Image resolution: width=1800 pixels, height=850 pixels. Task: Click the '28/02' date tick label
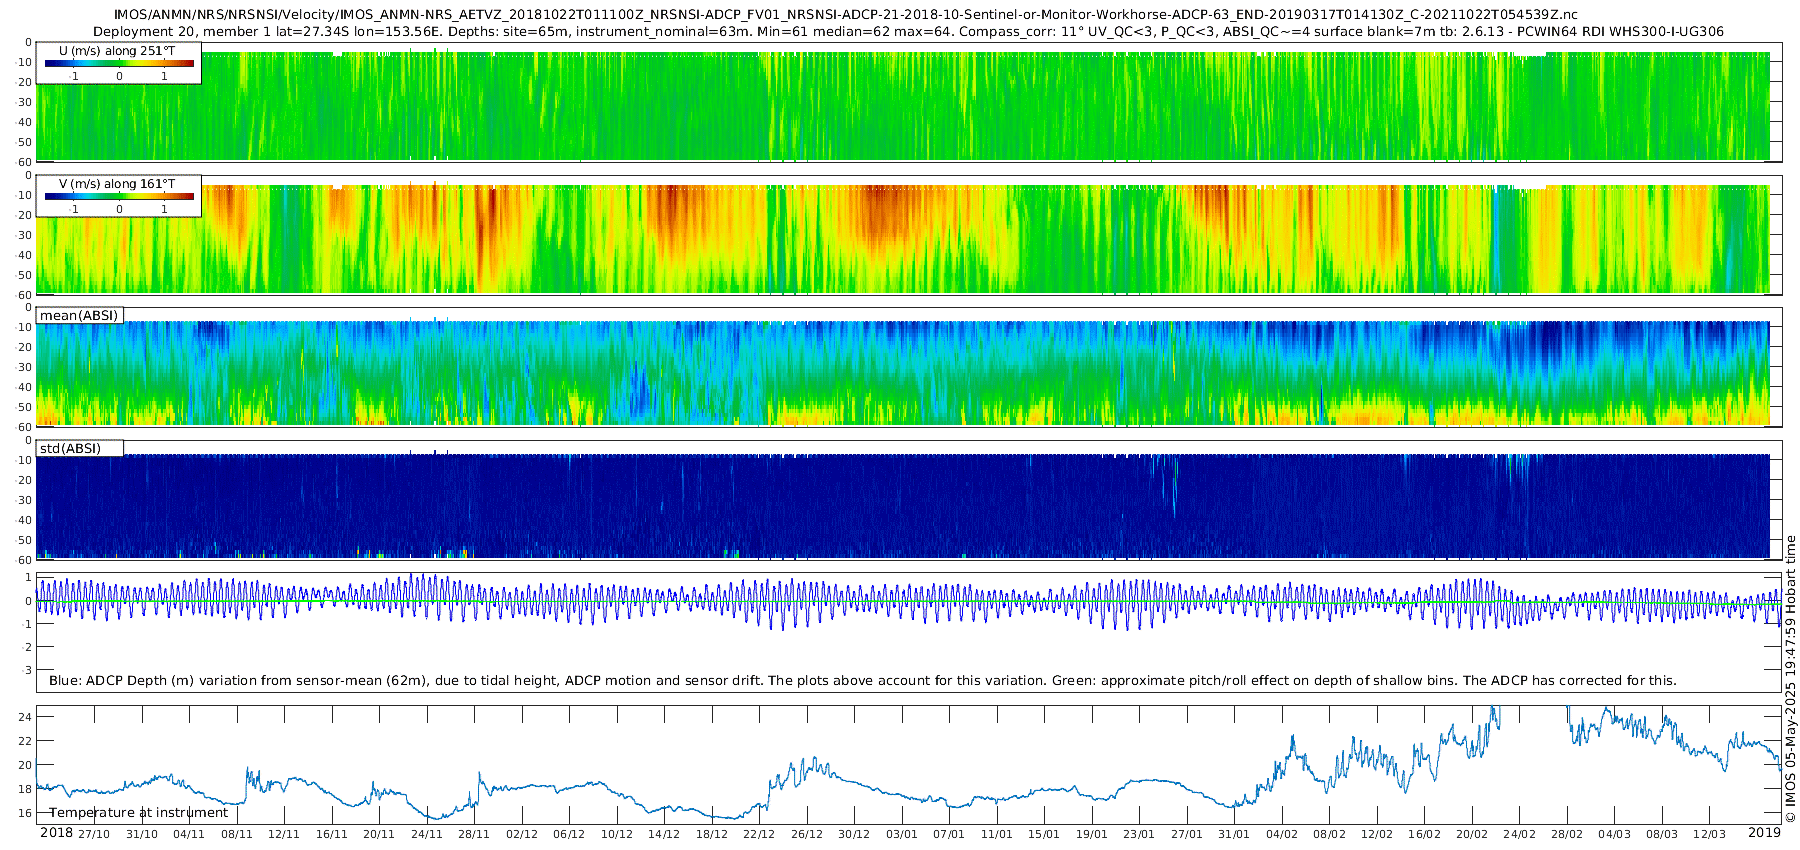point(1567,834)
